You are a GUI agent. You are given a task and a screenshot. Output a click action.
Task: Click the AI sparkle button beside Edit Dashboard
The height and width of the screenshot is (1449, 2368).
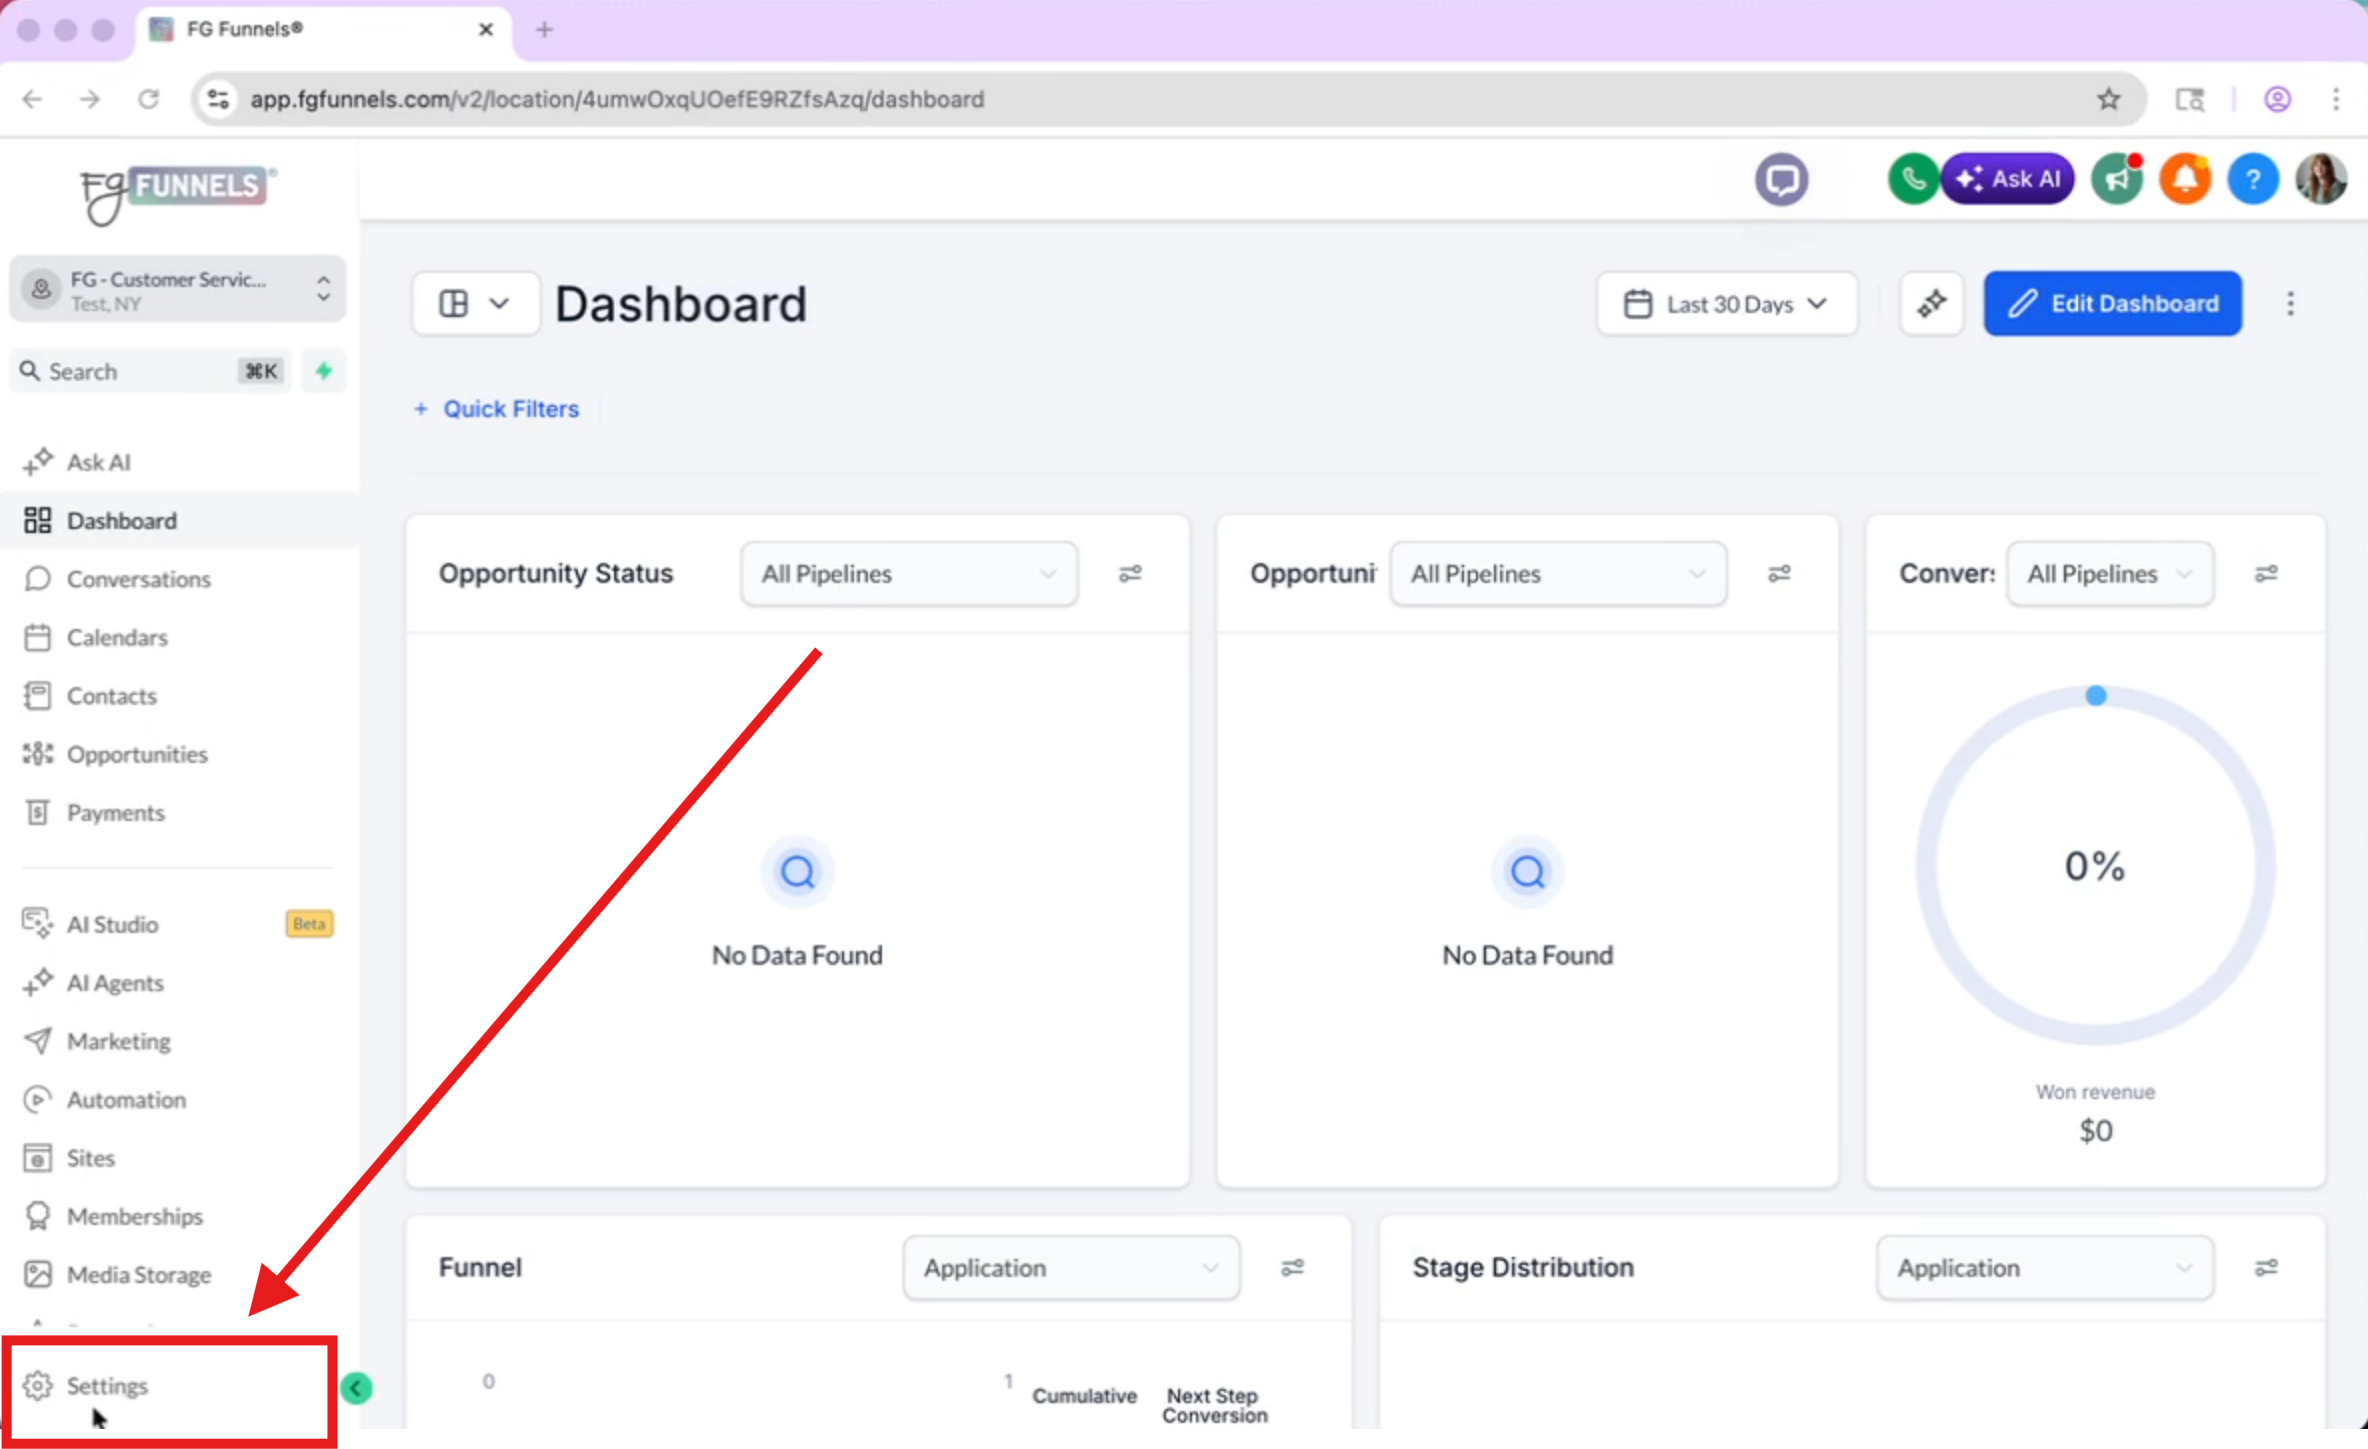(x=1931, y=303)
